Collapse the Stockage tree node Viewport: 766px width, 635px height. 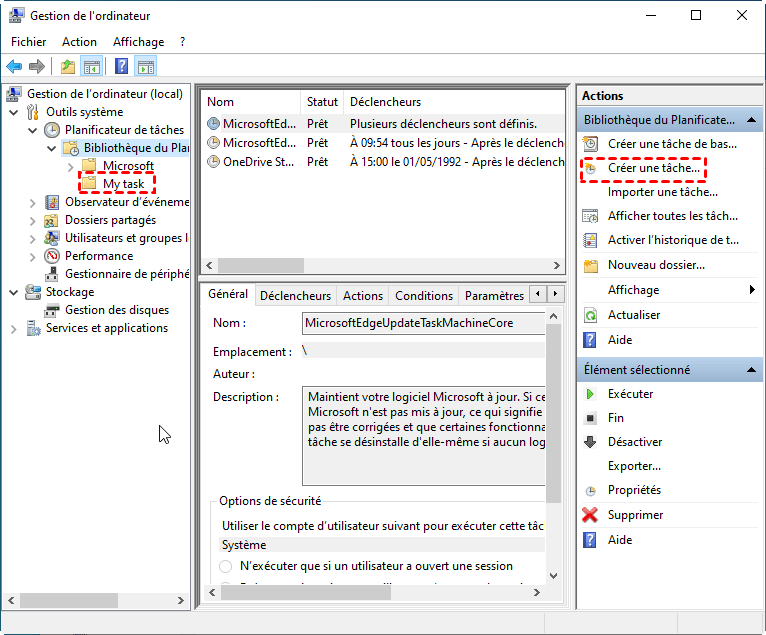point(14,293)
